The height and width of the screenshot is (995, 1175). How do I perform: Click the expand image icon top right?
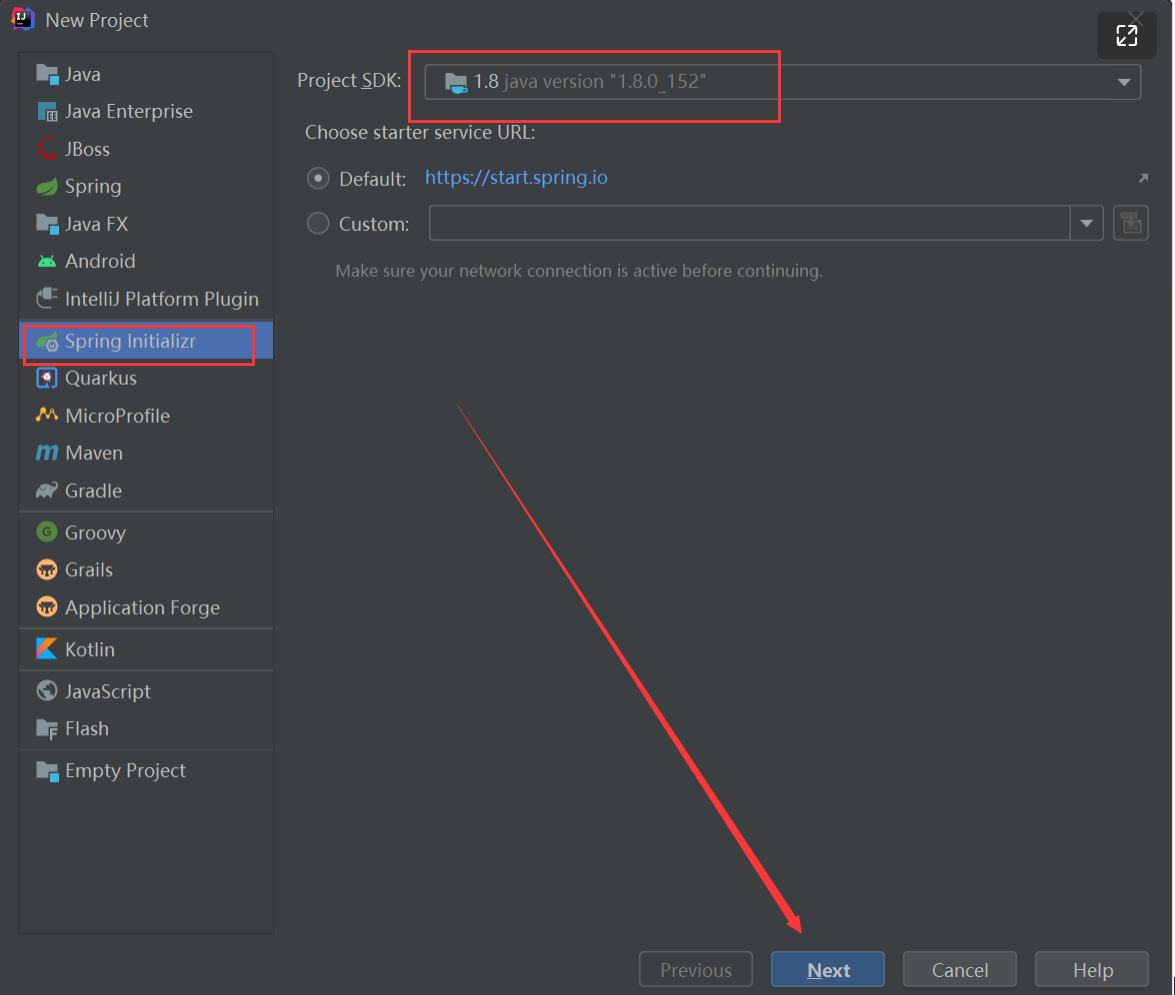(1126, 35)
